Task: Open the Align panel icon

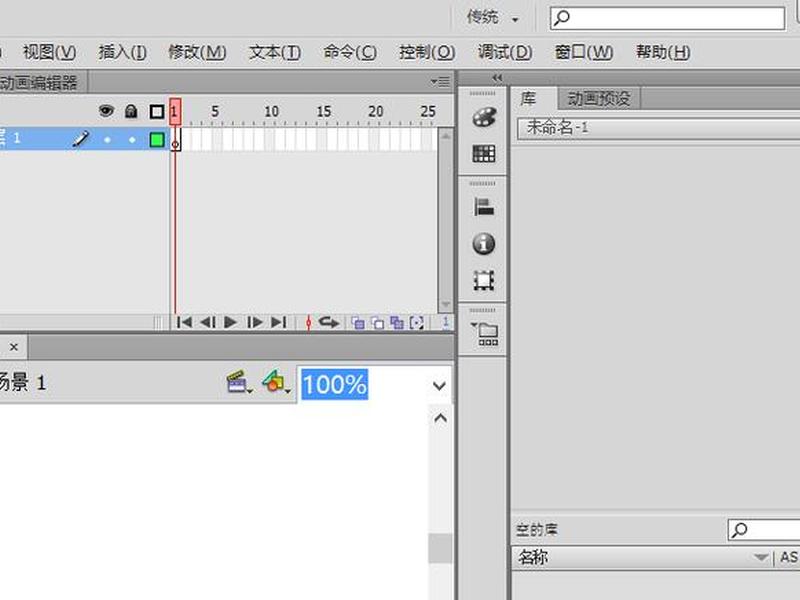Action: tap(483, 207)
